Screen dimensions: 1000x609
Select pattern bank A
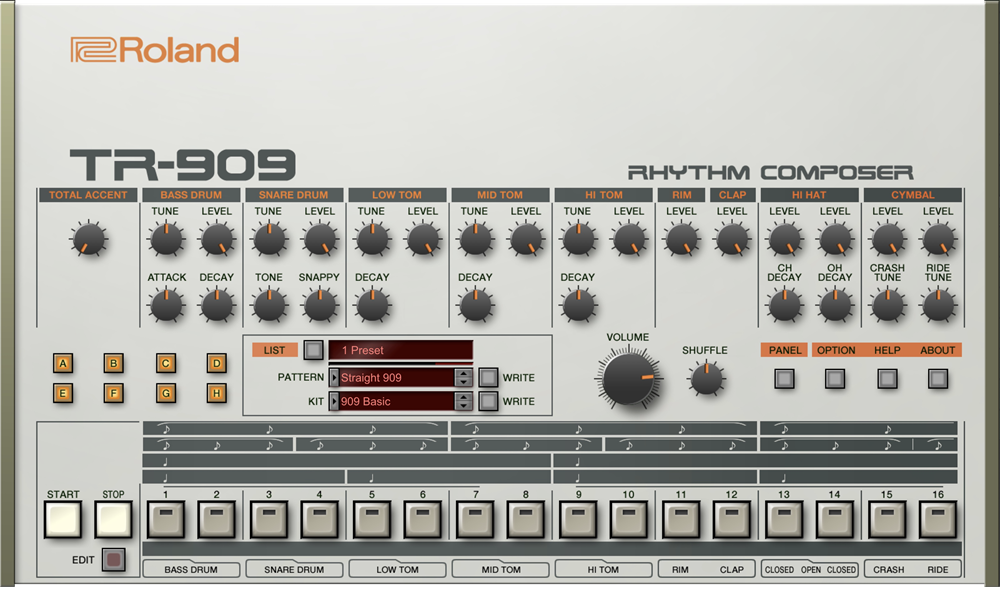point(62,363)
